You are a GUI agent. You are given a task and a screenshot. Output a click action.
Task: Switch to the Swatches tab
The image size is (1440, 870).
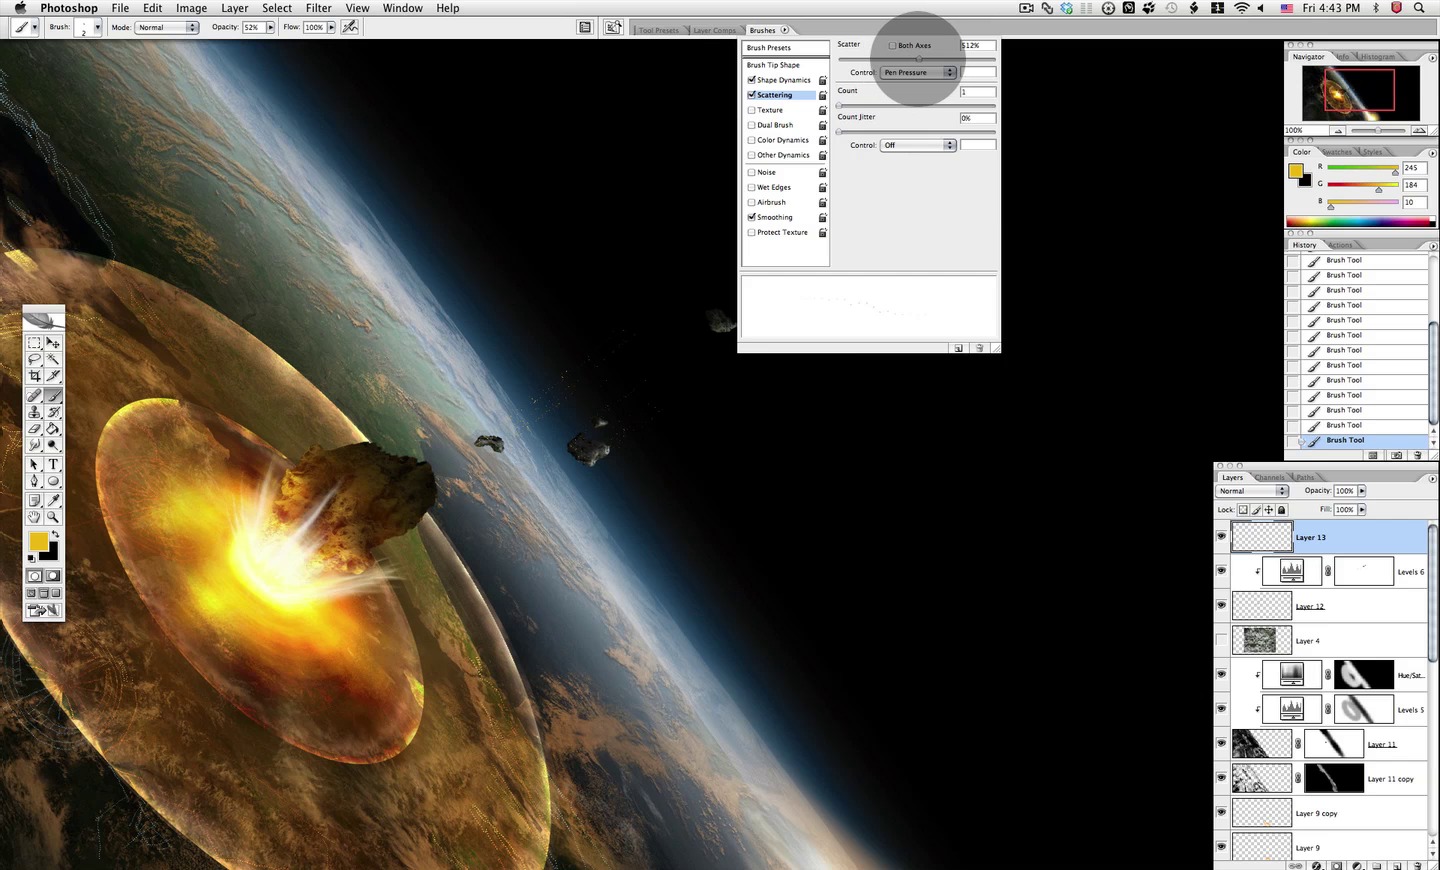pos(1337,152)
